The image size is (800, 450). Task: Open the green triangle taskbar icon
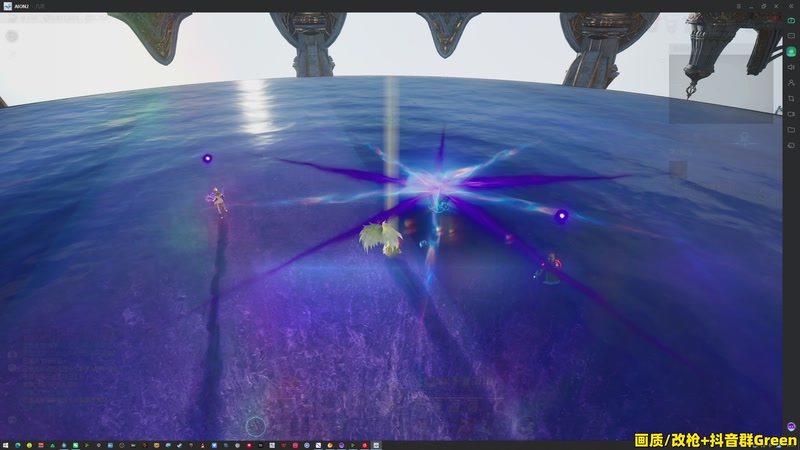tap(53, 445)
